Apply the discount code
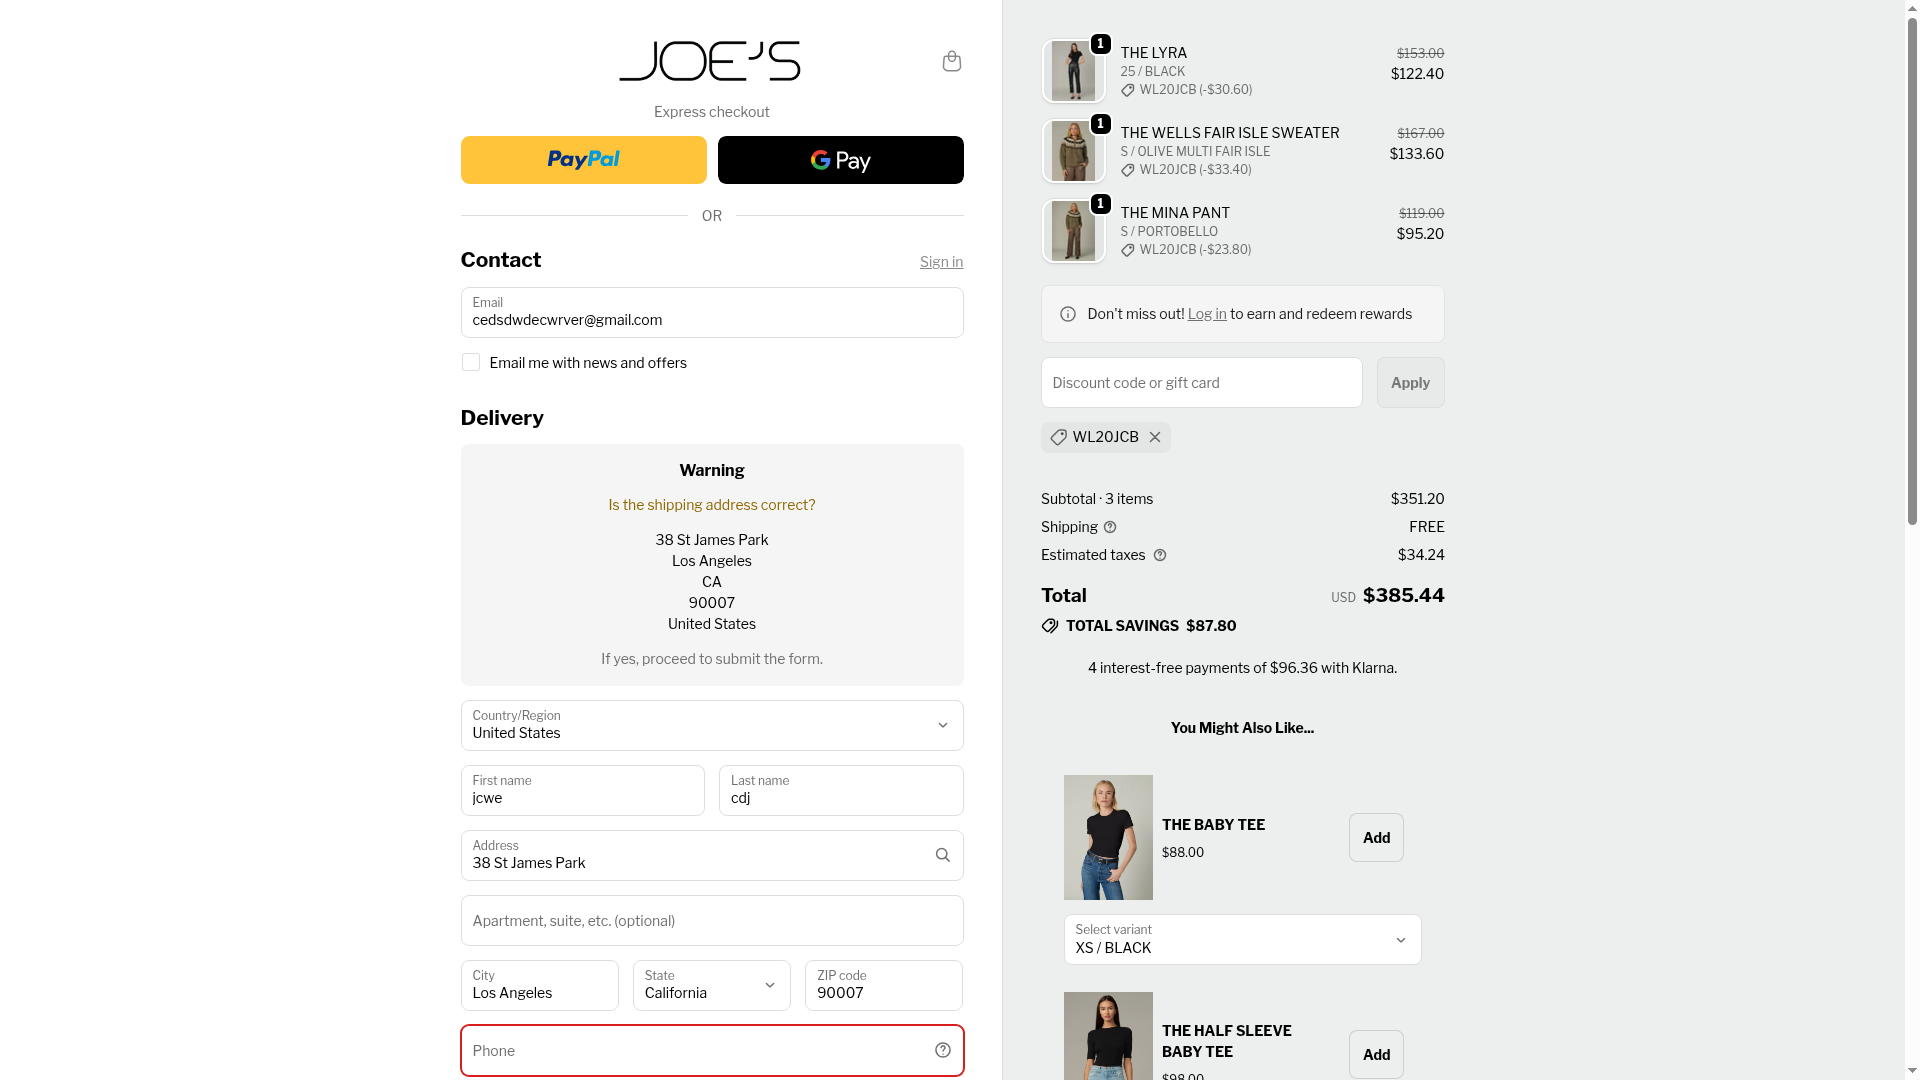This screenshot has height=1080, width=1920. pos(1411,382)
